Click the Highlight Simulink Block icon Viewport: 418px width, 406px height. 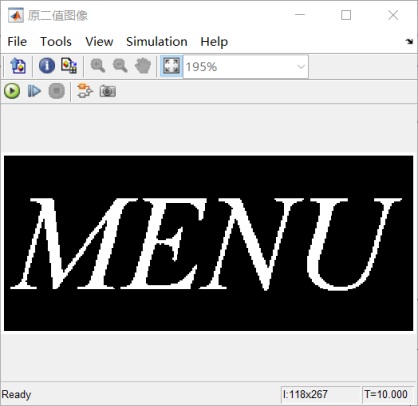(x=85, y=91)
